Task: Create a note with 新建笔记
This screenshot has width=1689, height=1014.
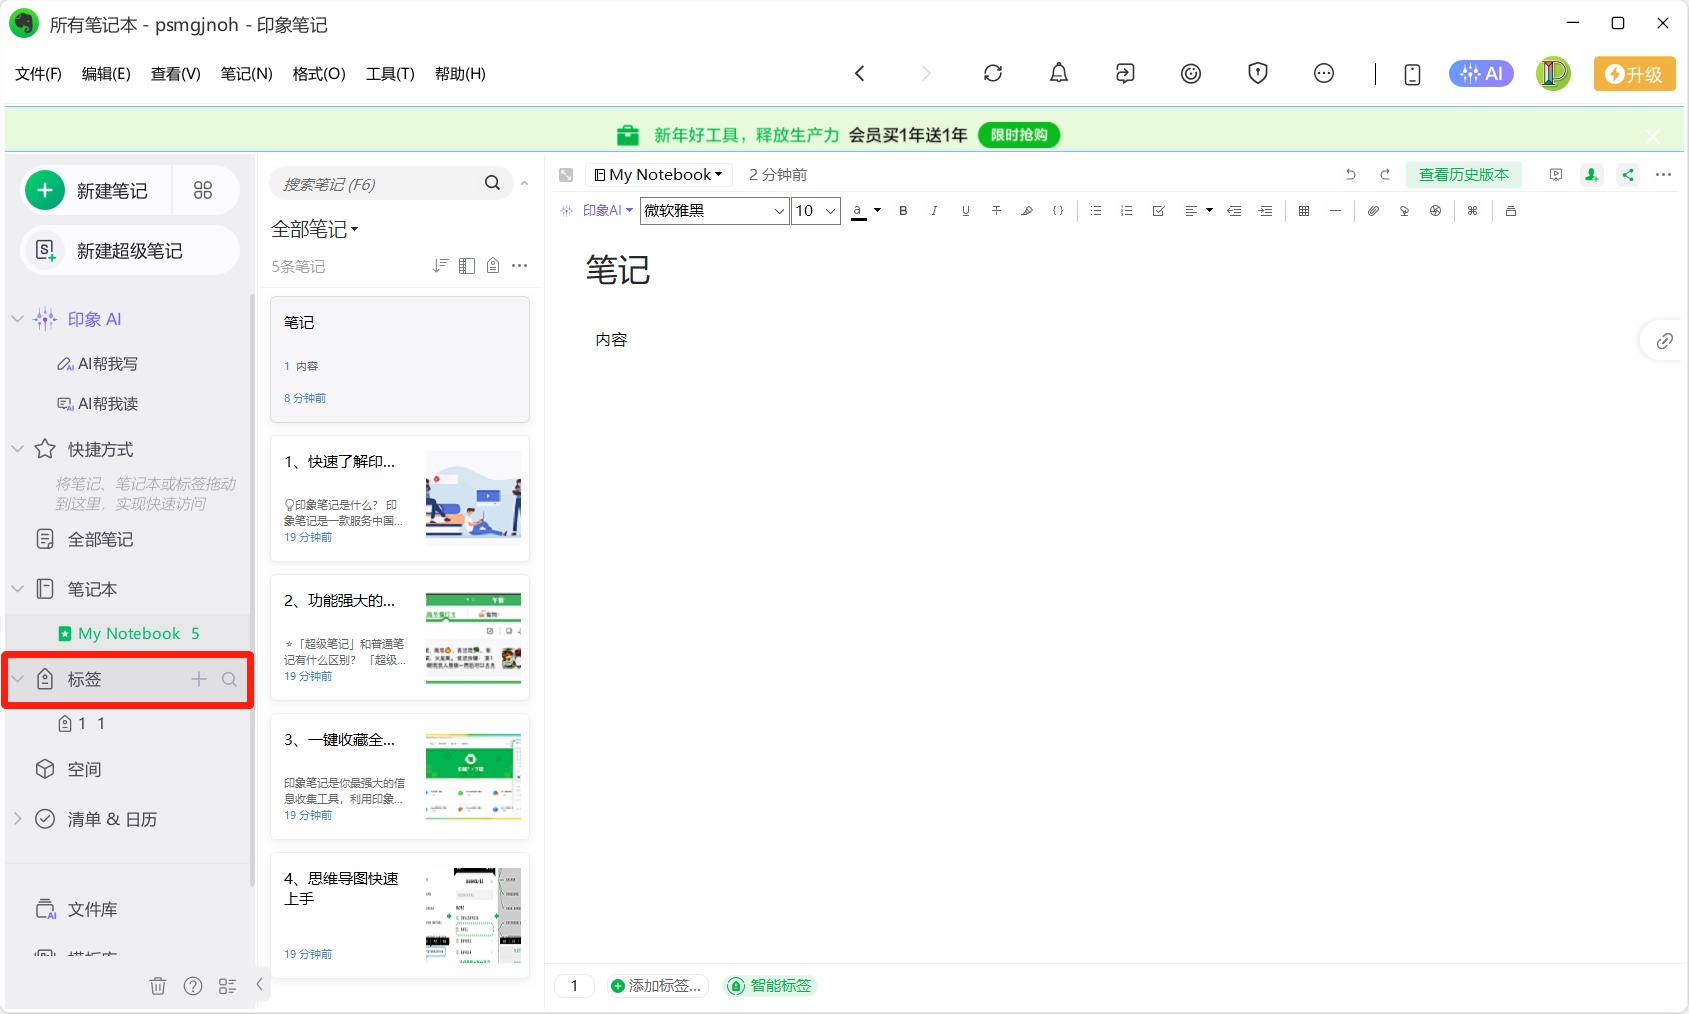Action: (x=96, y=190)
